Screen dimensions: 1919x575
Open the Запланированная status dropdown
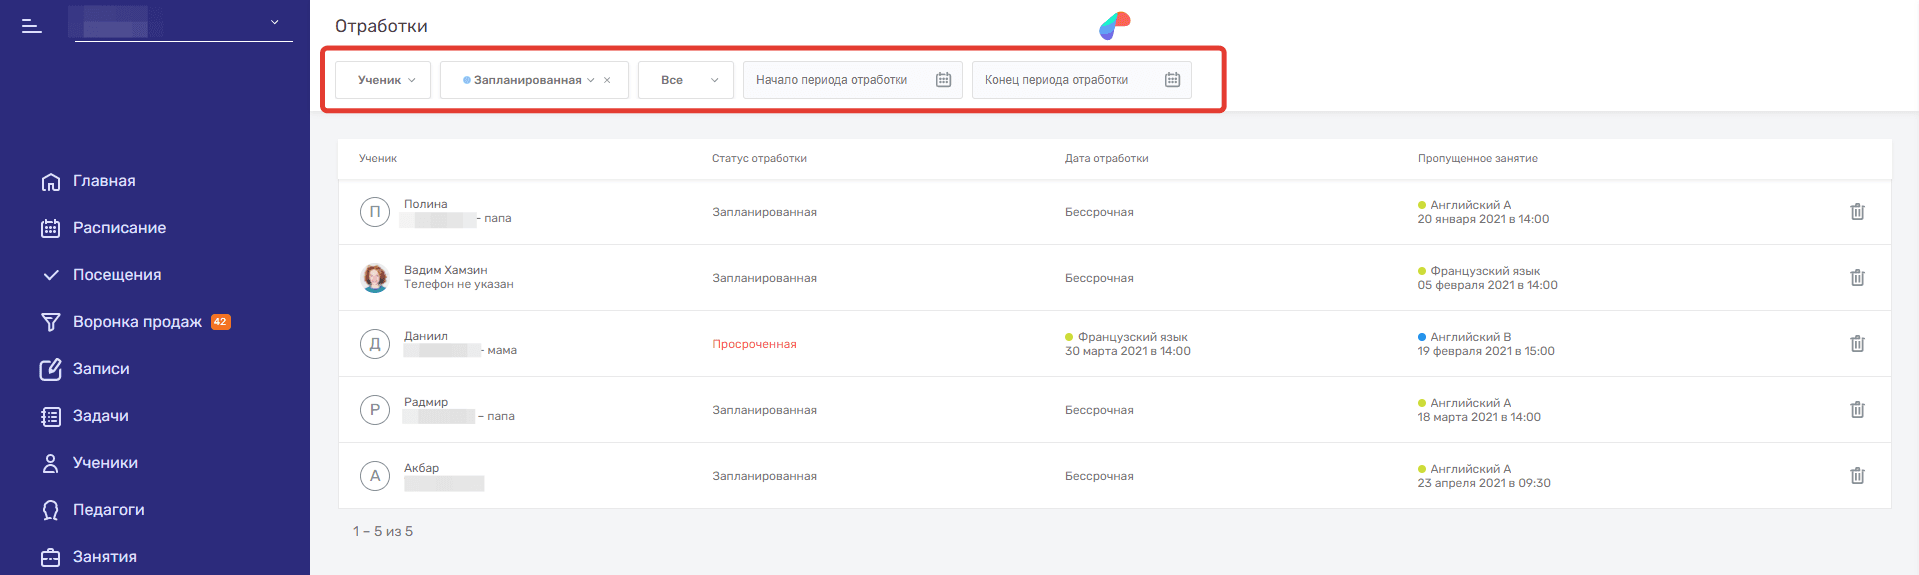[x=527, y=80]
